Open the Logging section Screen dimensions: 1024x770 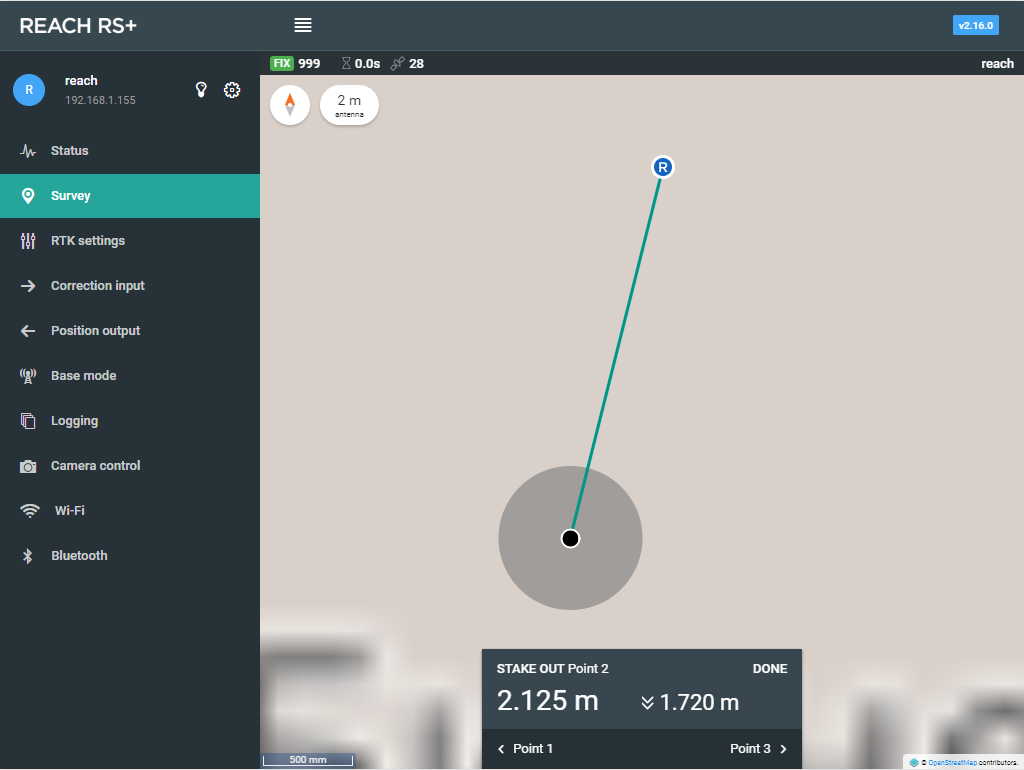click(x=130, y=421)
